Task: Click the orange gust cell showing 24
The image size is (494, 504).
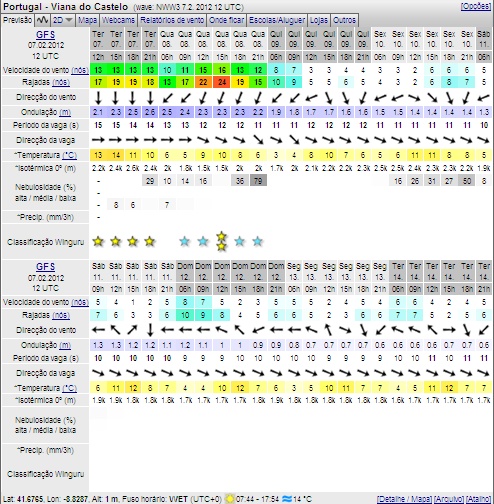Action: pyautogui.click(x=222, y=82)
